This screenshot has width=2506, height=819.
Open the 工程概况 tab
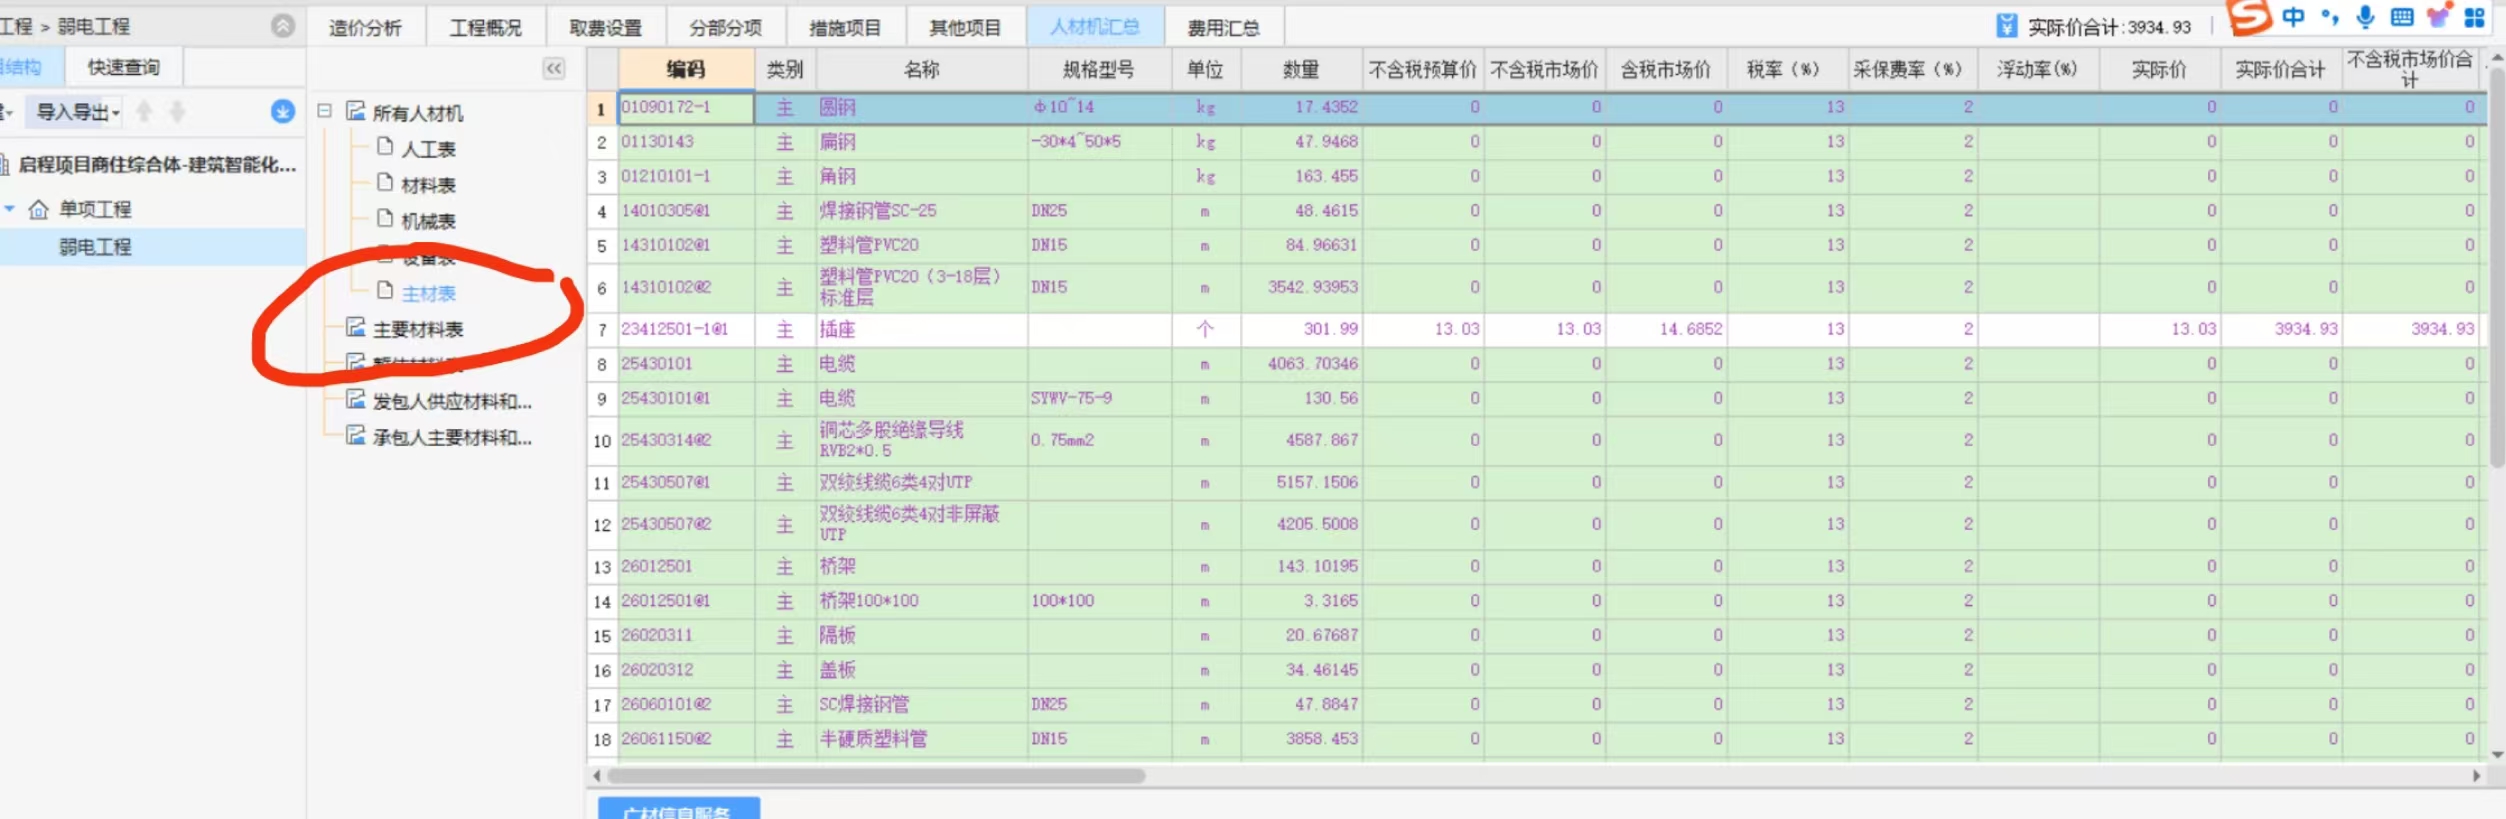point(486,27)
